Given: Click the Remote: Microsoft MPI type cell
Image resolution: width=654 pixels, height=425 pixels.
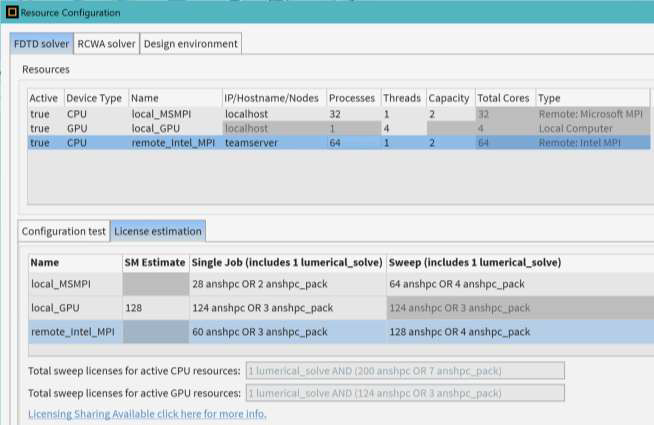Looking at the screenshot, I should coord(592,114).
